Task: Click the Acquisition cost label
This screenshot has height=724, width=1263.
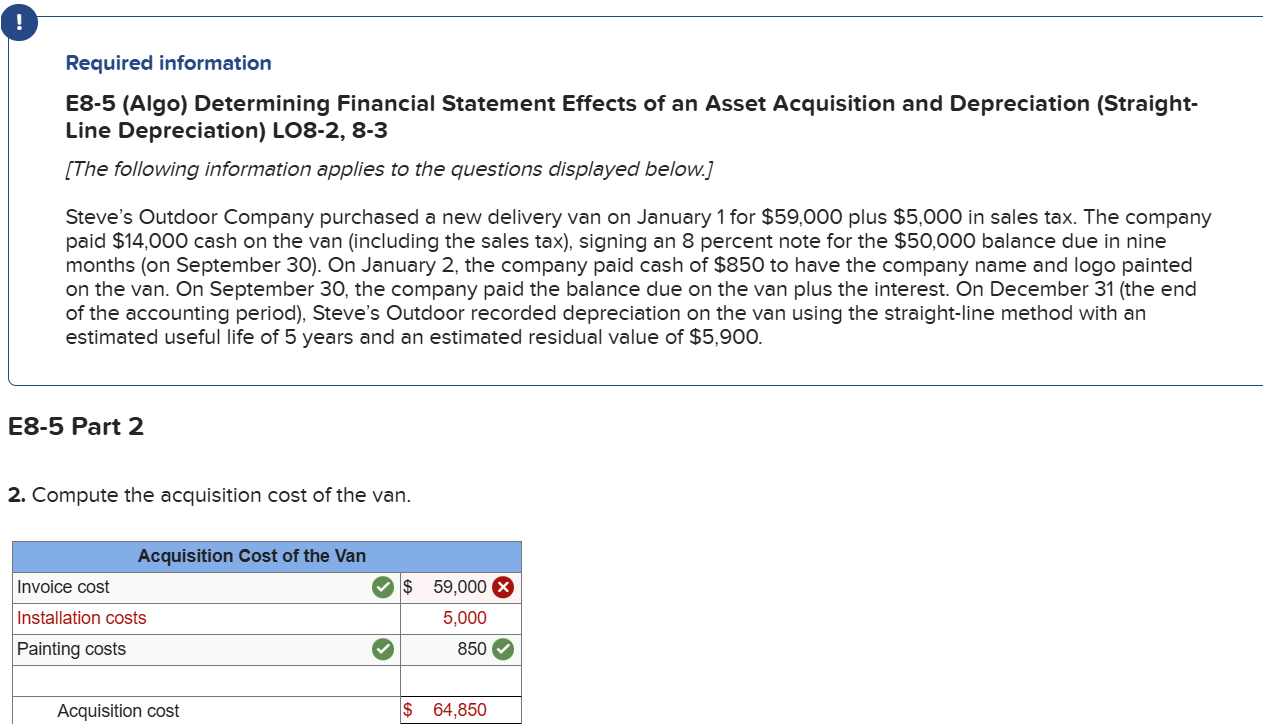Action: click(x=118, y=710)
